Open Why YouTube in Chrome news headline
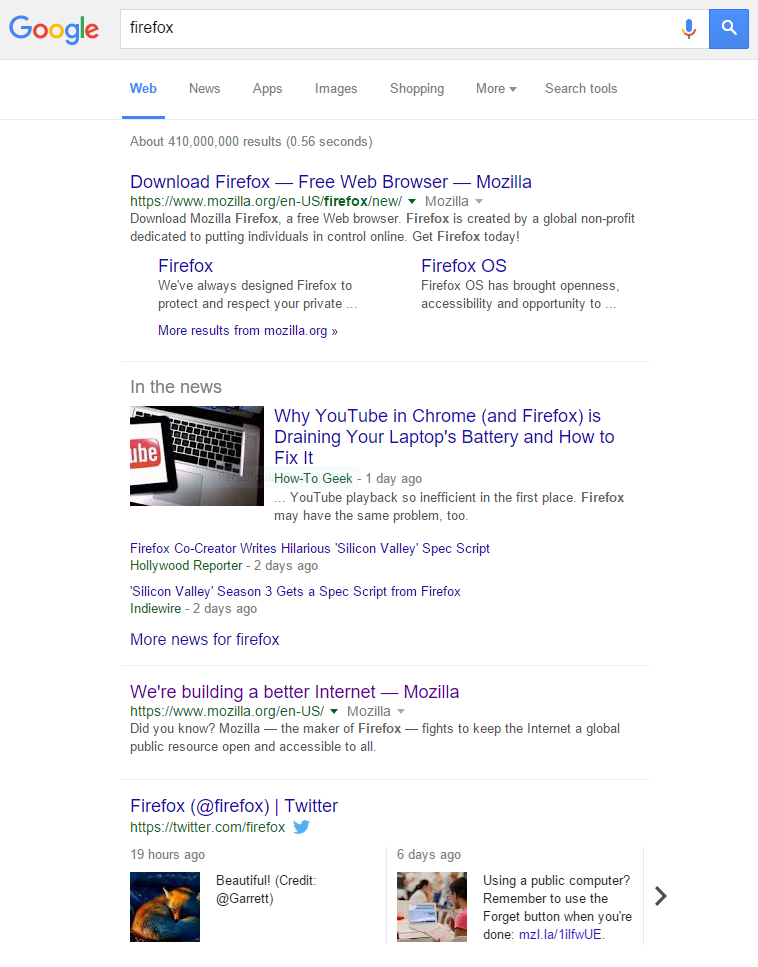Image resolution: width=758 pixels, height=967 pixels. coord(444,437)
